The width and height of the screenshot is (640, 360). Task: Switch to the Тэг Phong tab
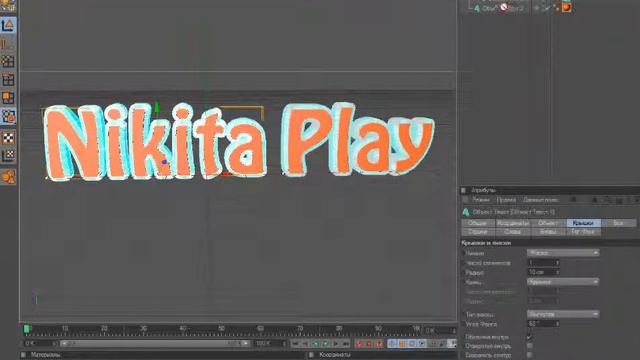583,232
